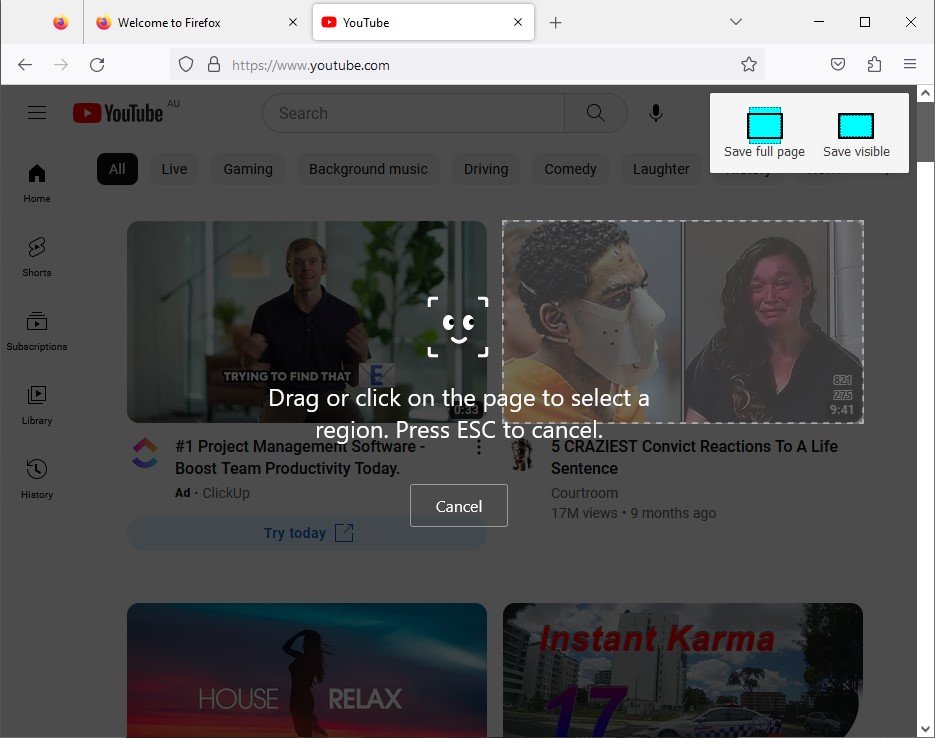Open the Extensions puzzle icon

(874, 64)
